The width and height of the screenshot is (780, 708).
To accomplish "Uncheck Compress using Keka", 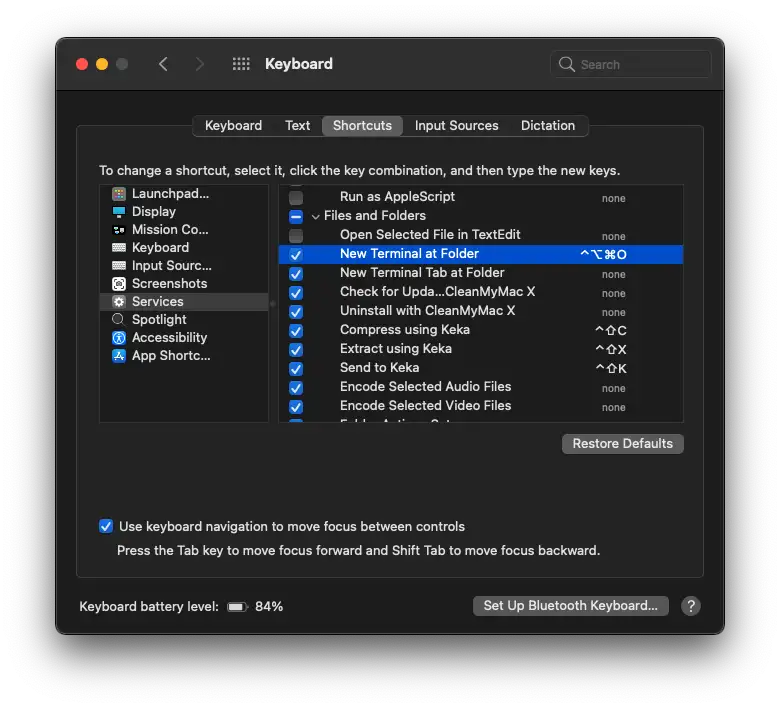I will (x=296, y=330).
